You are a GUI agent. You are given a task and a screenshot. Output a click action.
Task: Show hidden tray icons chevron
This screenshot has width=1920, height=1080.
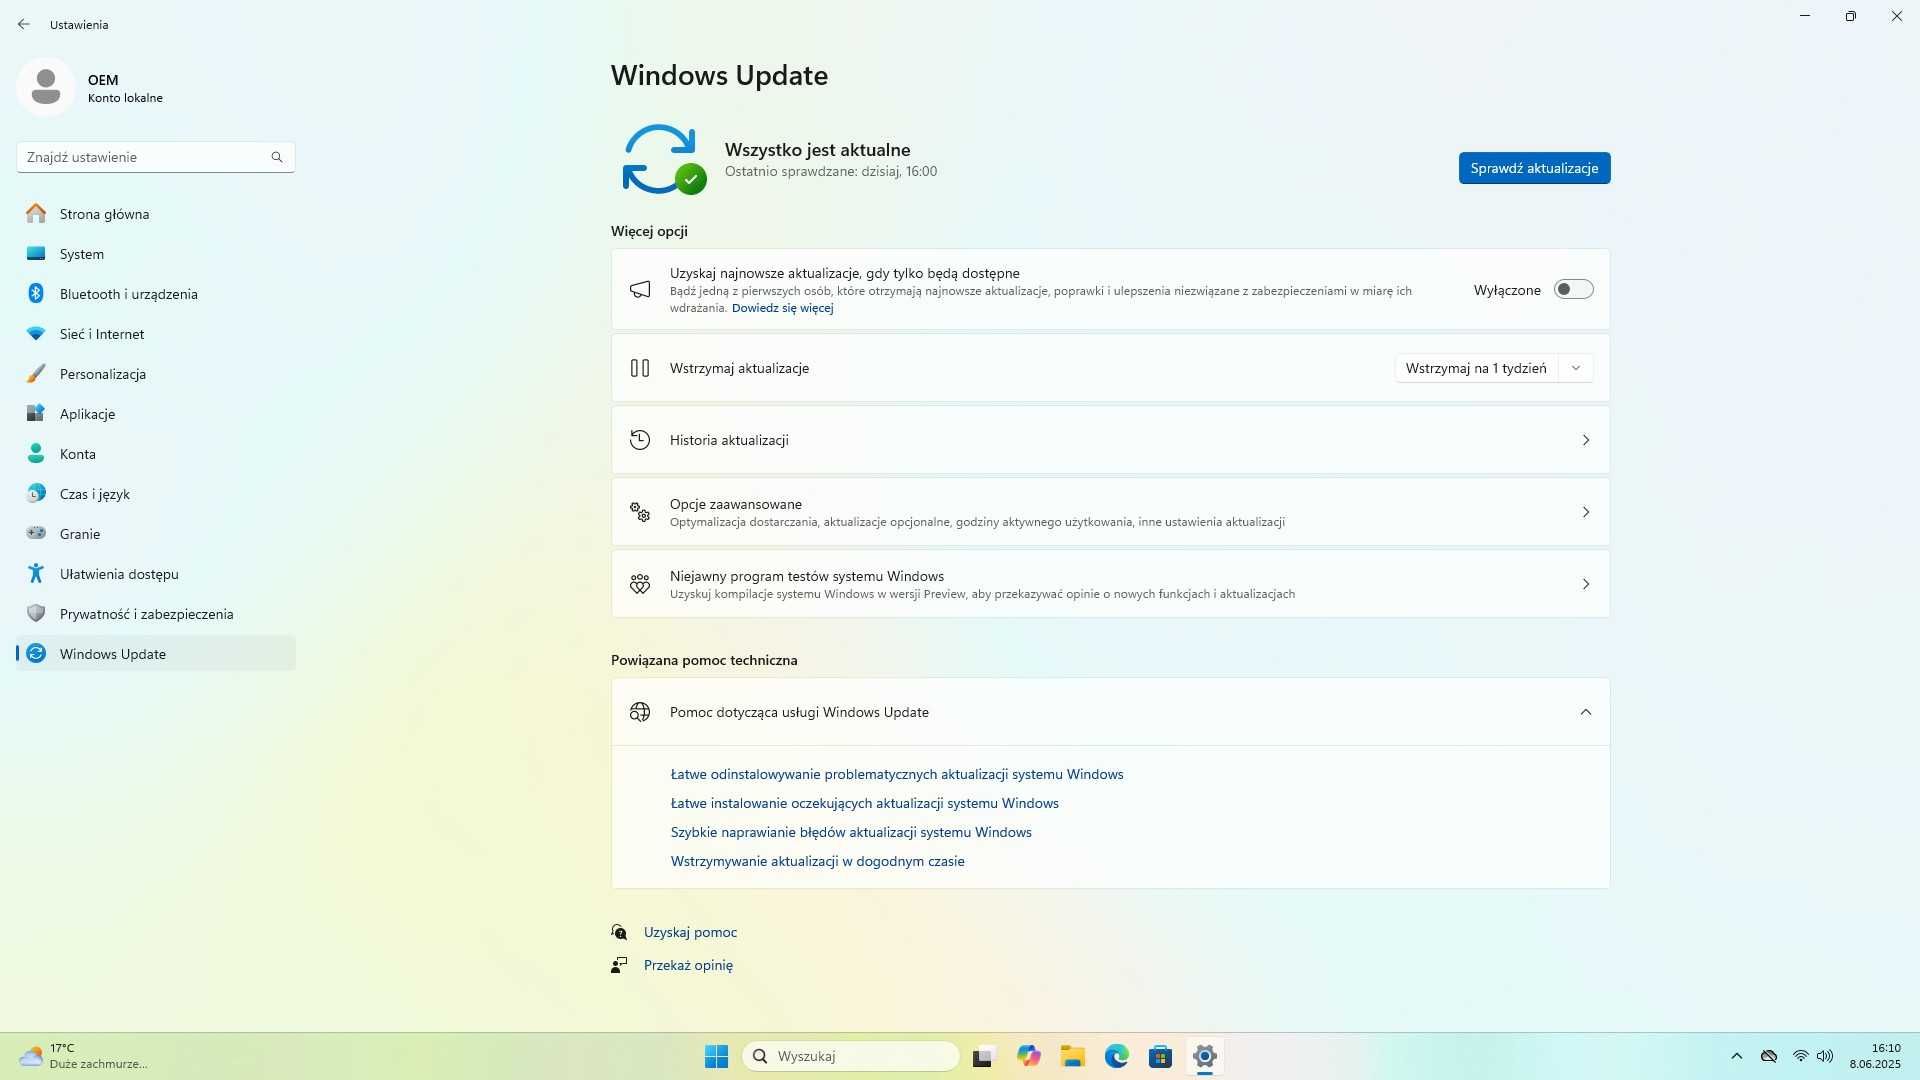point(1736,1056)
